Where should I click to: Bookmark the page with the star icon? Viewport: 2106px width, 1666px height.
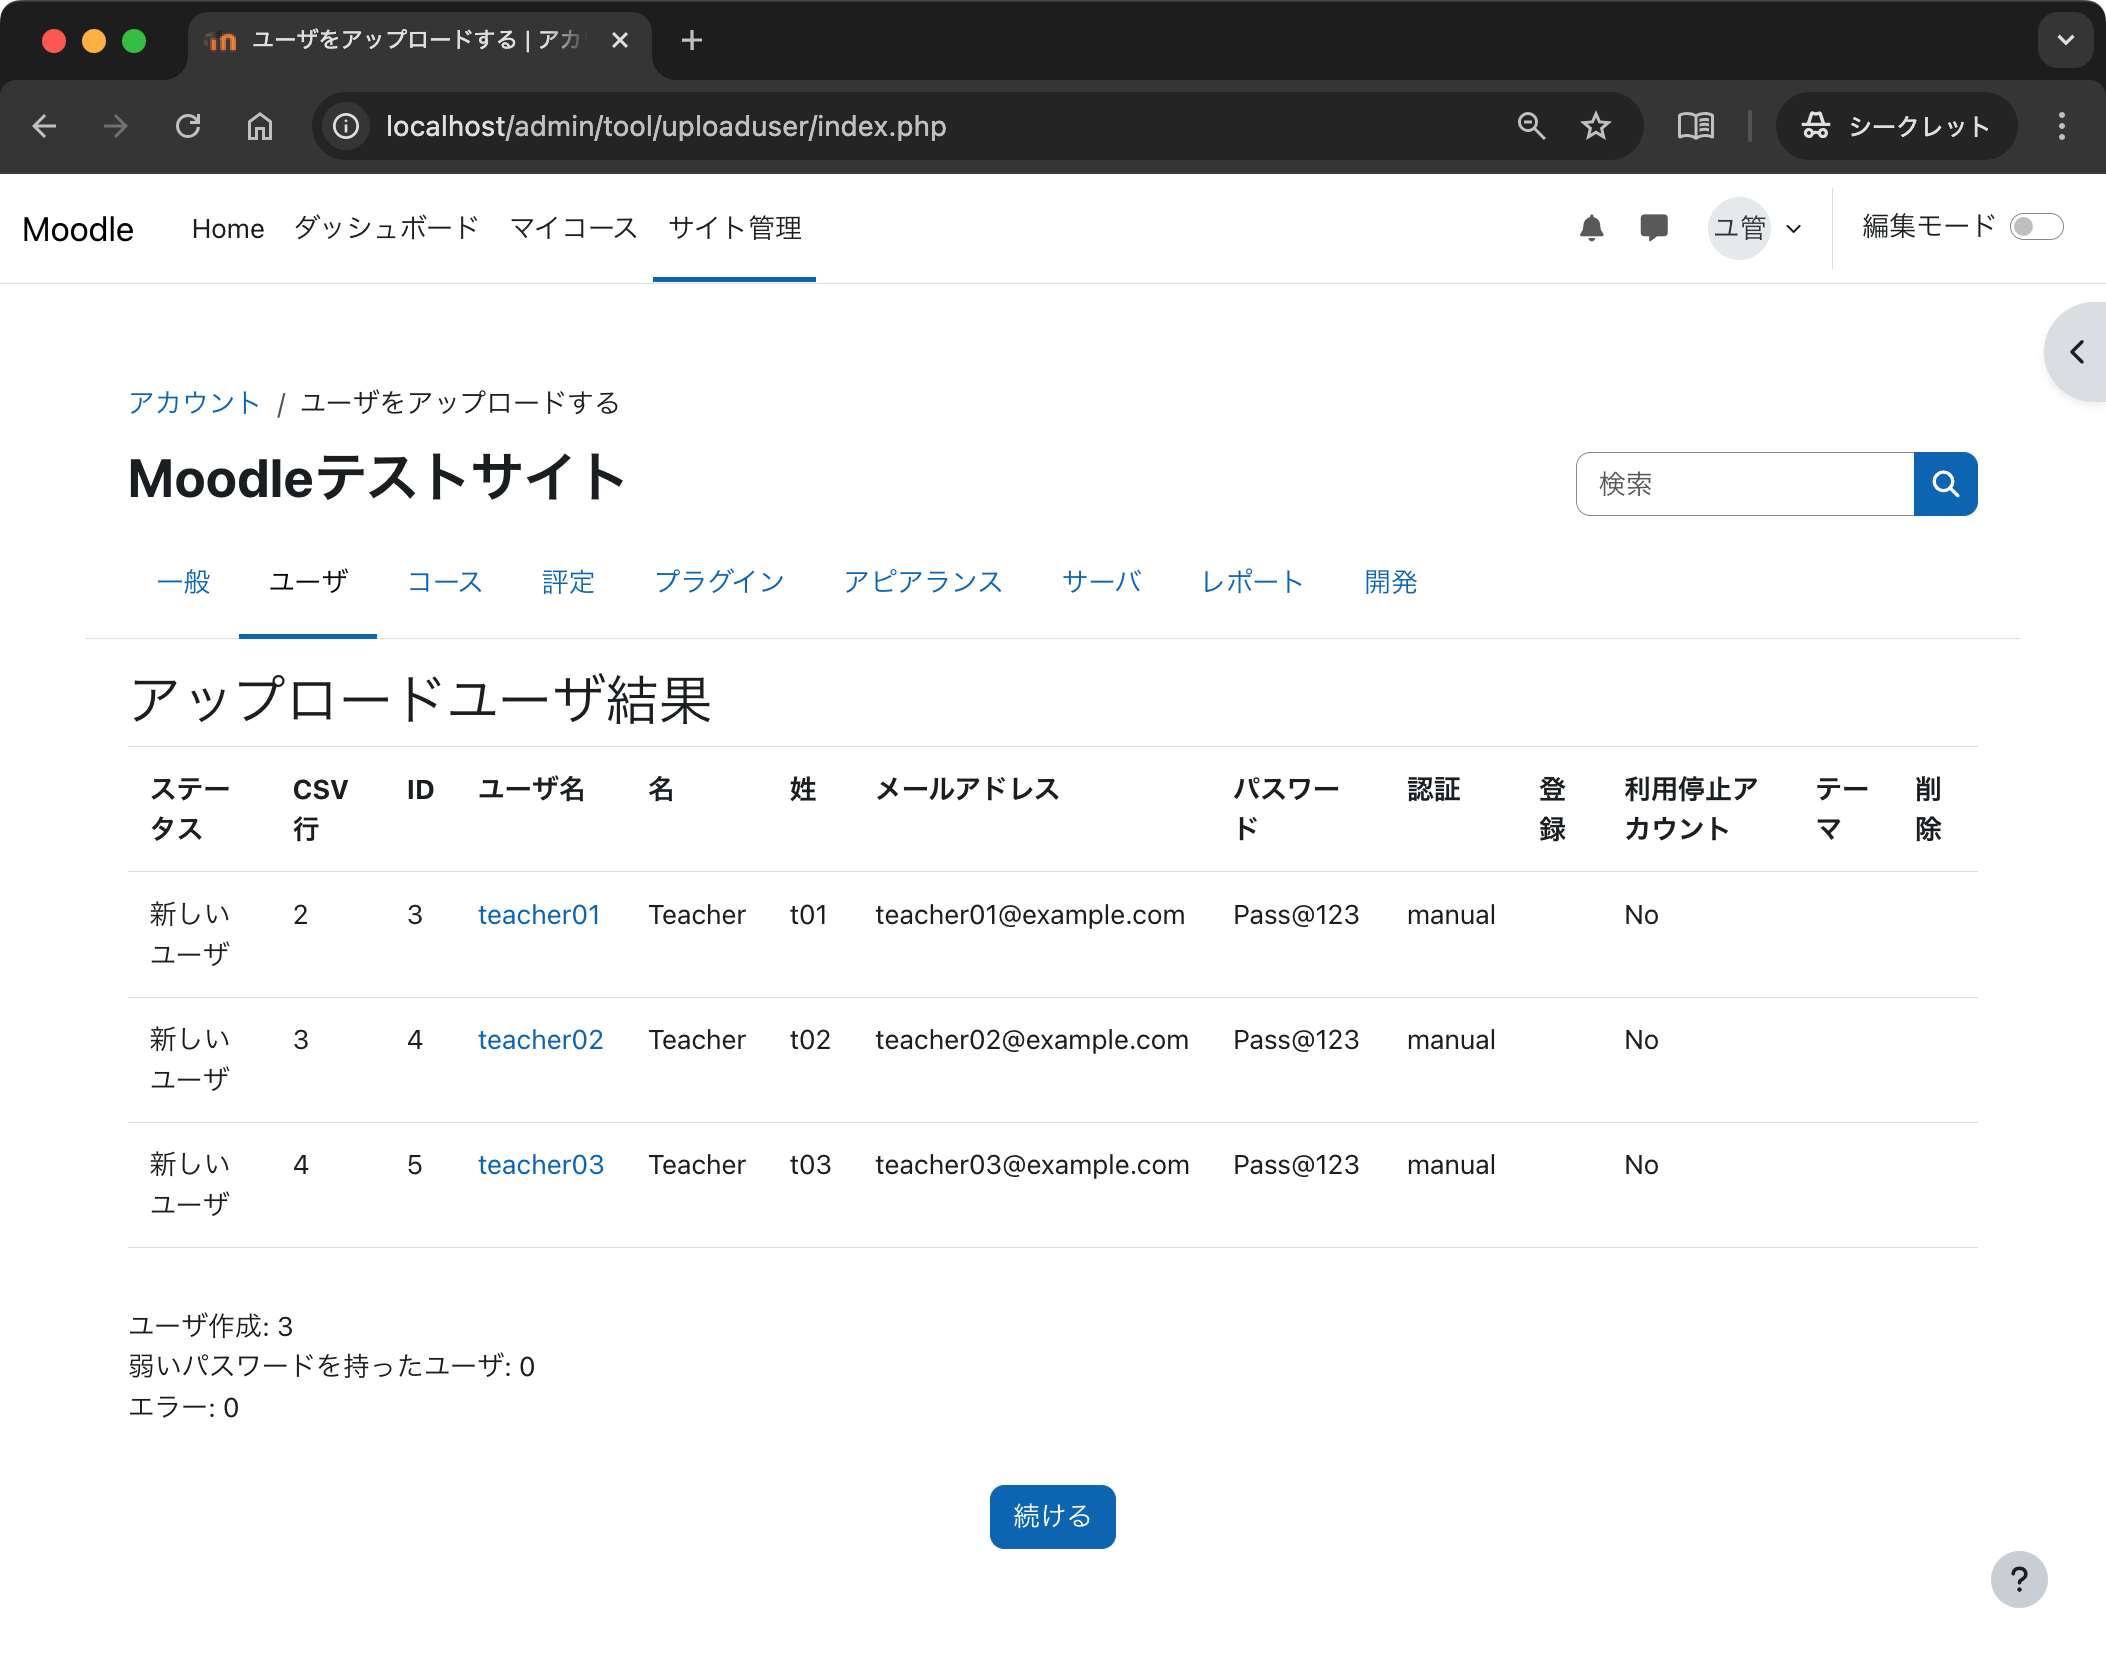[1594, 126]
